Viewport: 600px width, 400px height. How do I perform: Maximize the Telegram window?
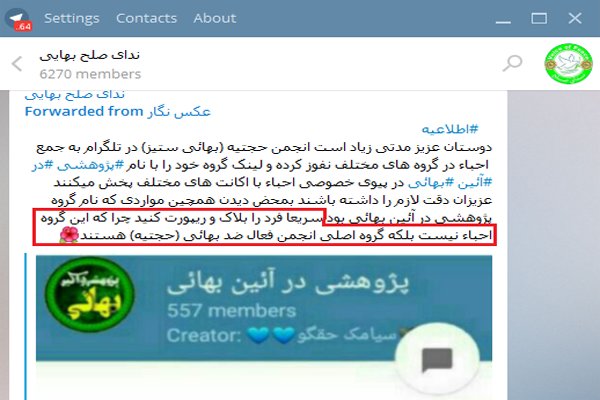coord(539,18)
